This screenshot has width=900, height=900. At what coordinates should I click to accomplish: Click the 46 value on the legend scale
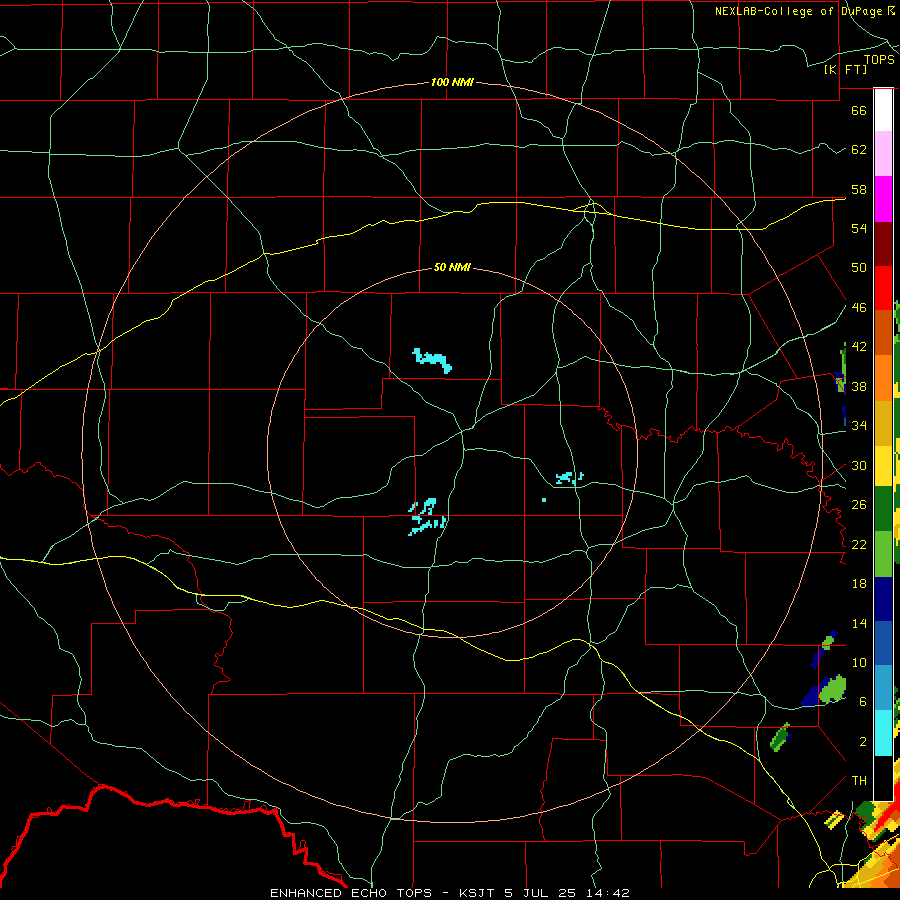tap(859, 308)
